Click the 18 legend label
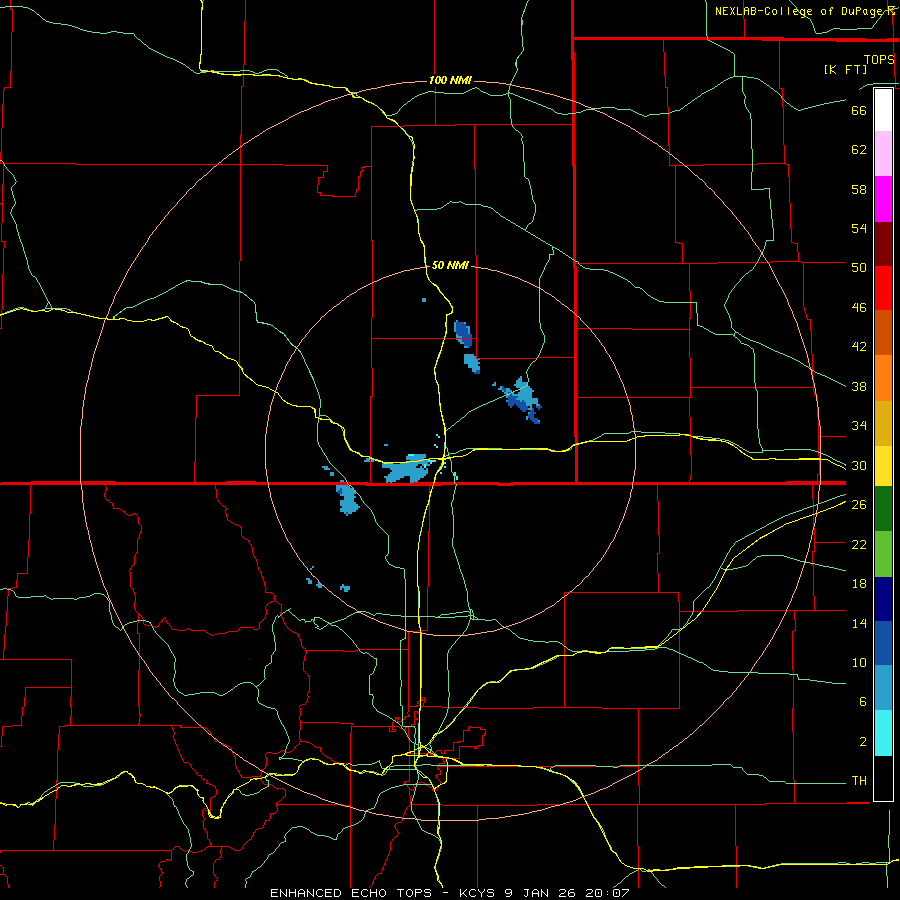Viewport: 900px width, 900px height. 859,583
